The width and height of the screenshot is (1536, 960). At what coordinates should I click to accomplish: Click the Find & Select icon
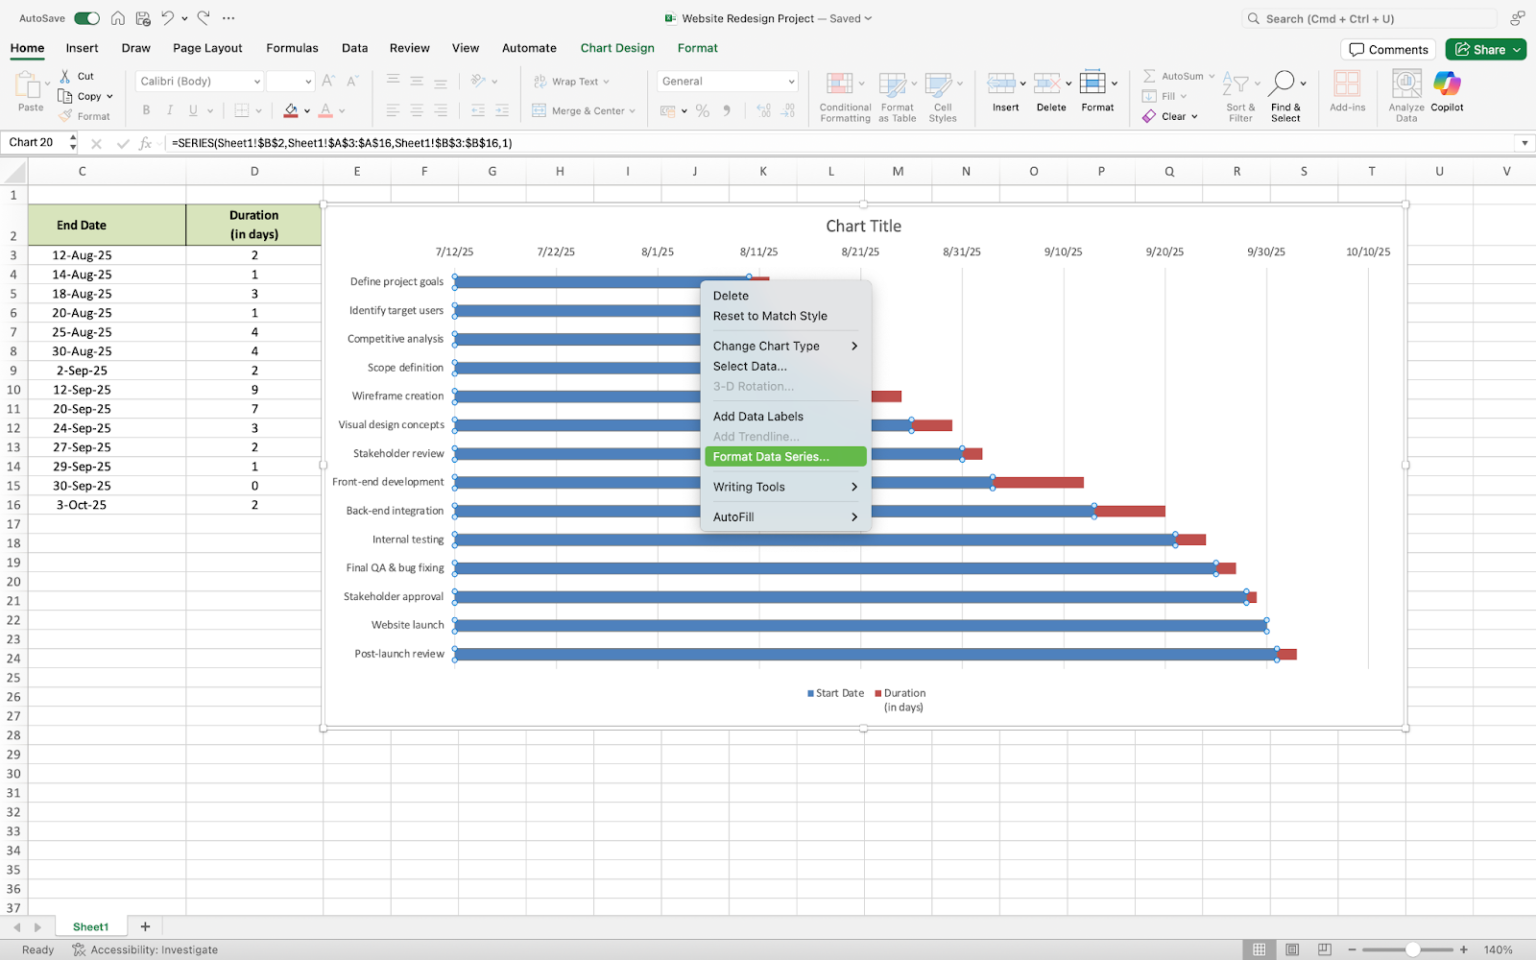click(x=1286, y=95)
